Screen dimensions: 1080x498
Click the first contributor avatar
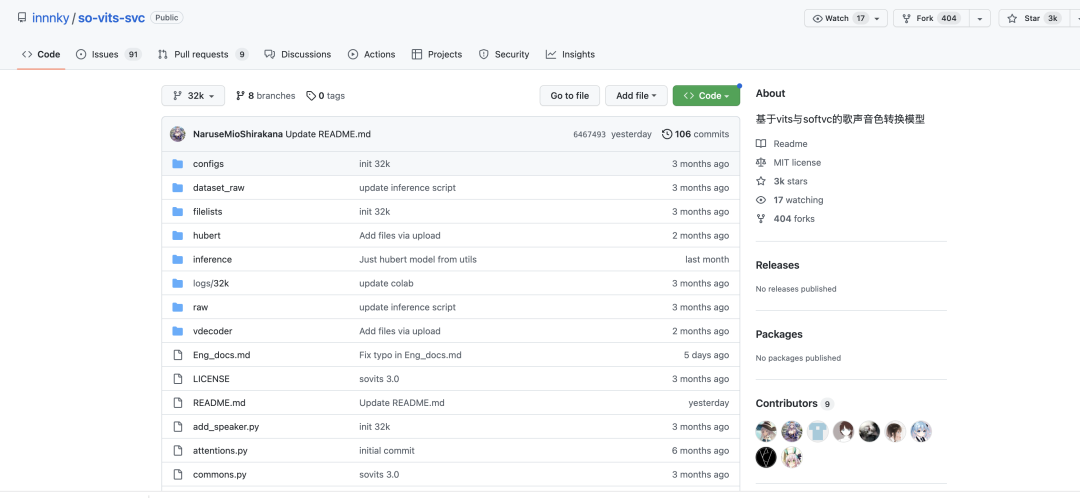pyautogui.click(x=766, y=431)
